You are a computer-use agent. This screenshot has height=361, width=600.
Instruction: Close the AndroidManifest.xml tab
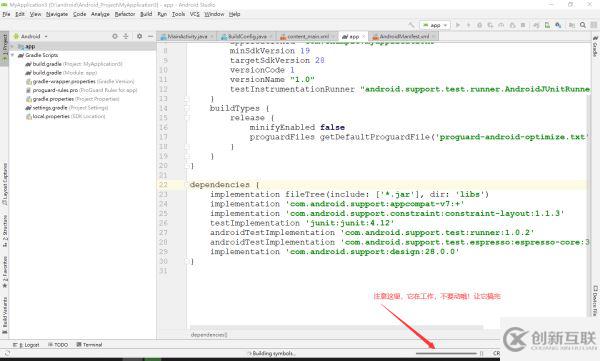click(434, 36)
